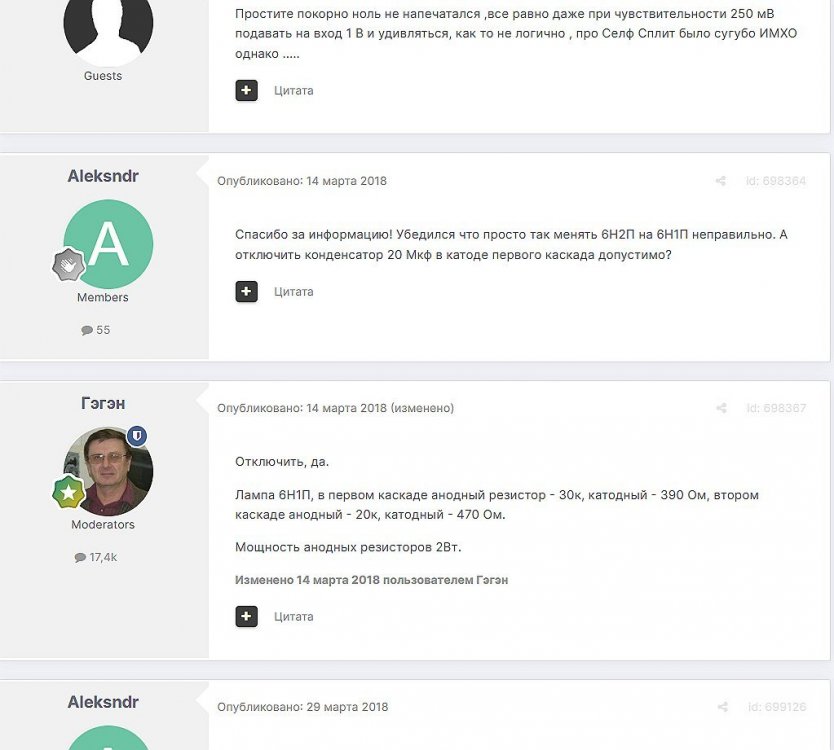Open Гэгэн's 17,4k post count
834x750 pixels.
tap(96, 557)
